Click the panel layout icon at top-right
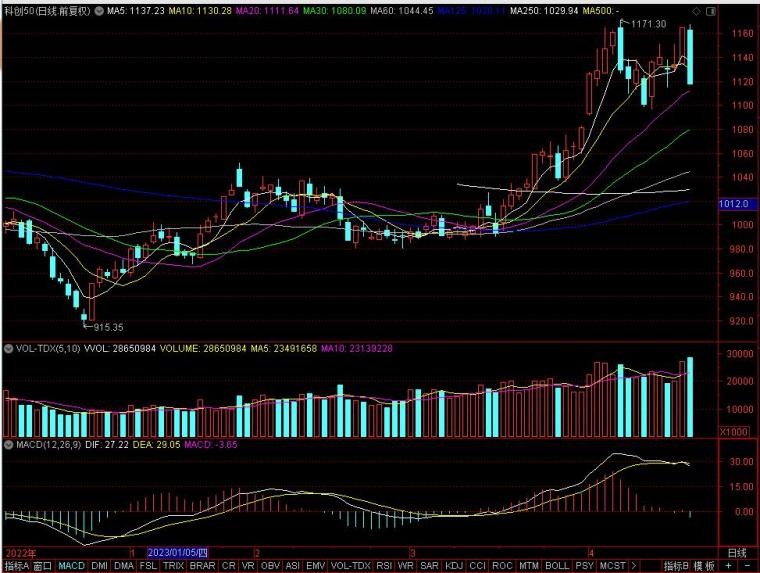The image size is (760, 573). click(711, 11)
